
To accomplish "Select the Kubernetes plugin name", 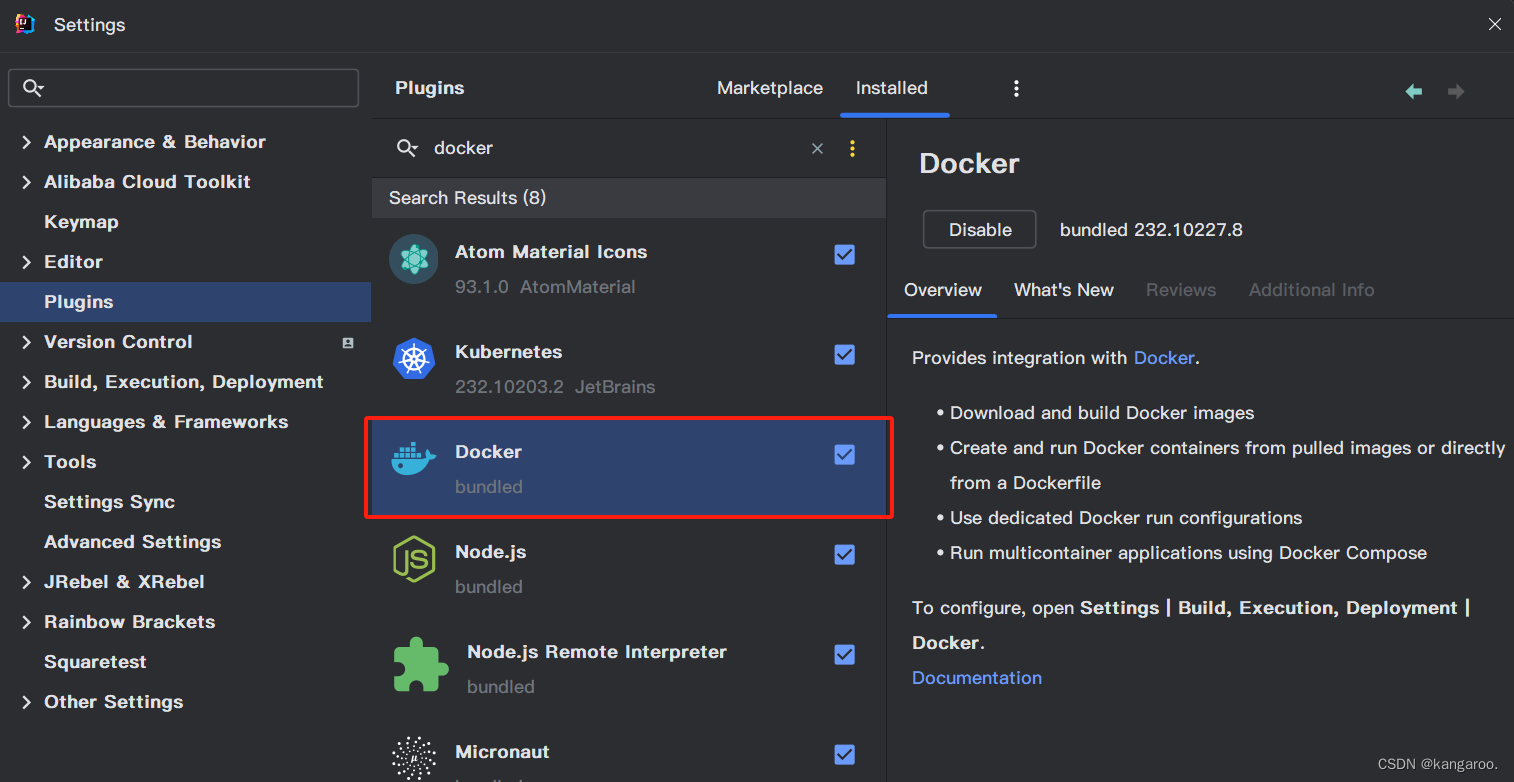I will (x=508, y=352).
